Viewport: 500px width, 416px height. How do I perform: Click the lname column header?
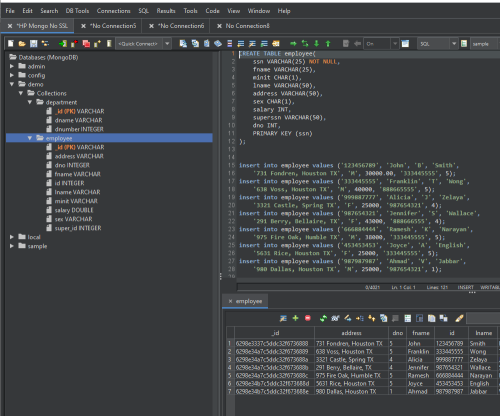[483, 333]
